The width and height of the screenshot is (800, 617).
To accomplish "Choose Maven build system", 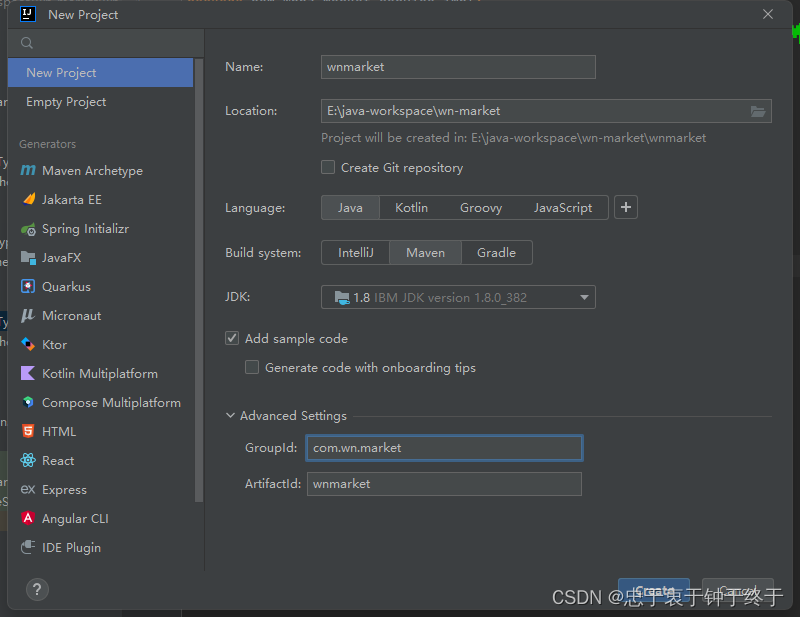I will coord(426,253).
